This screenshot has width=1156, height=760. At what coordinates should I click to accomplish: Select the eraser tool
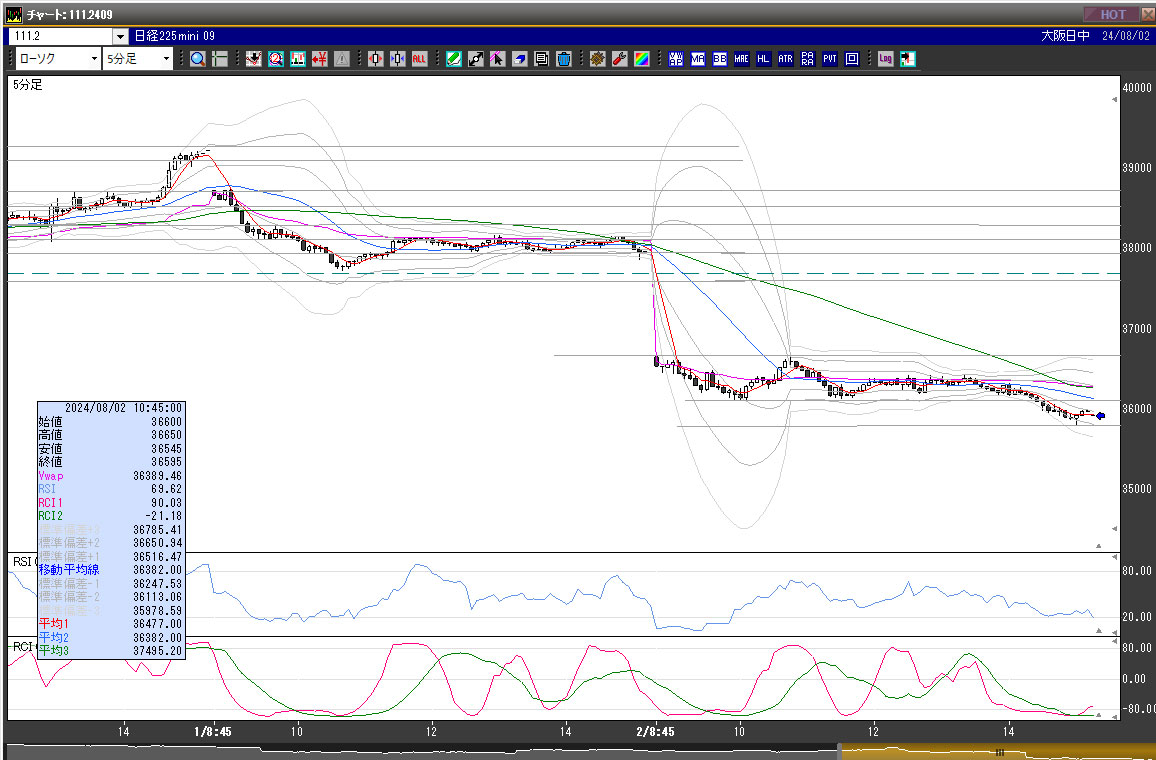click(x=520, y=59)
